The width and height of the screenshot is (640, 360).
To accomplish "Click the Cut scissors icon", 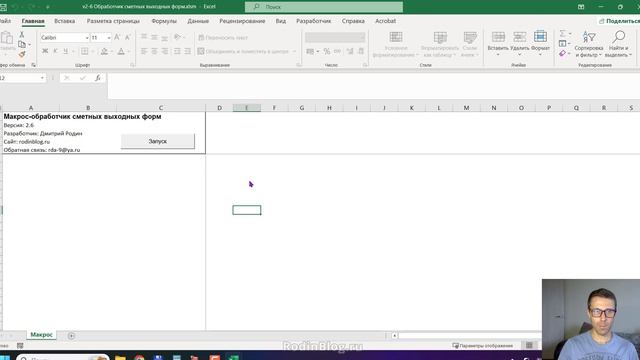I will click(22, 35).
